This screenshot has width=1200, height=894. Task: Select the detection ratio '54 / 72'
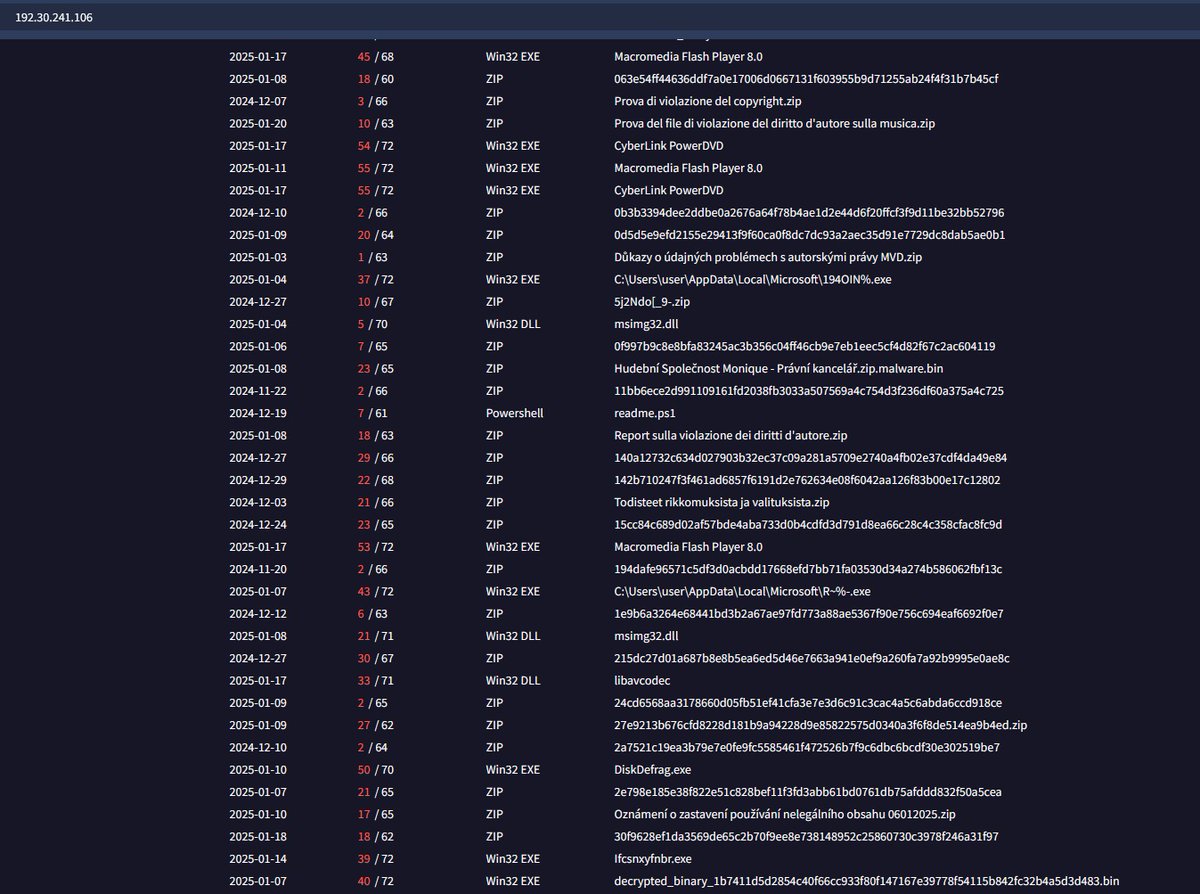(375, 145)
